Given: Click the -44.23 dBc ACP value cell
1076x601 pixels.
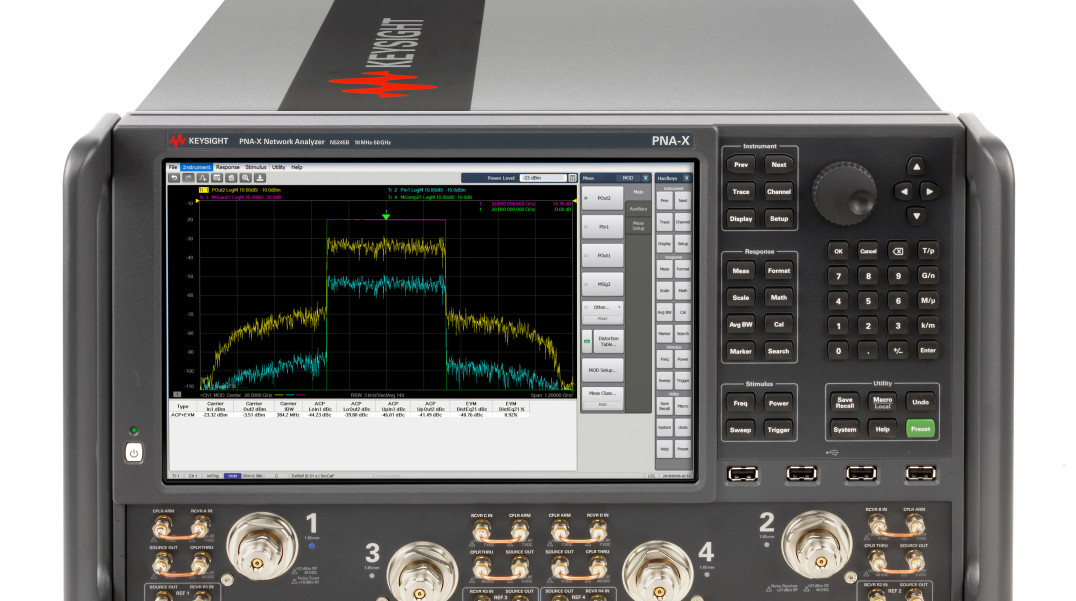Looking at the screenshot, I should 320,415.
